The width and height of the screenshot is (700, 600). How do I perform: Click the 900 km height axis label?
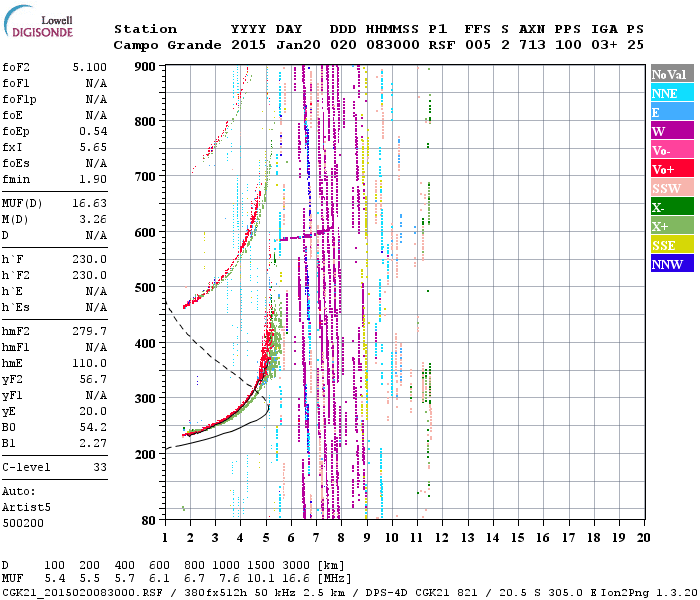pos(145,67)
